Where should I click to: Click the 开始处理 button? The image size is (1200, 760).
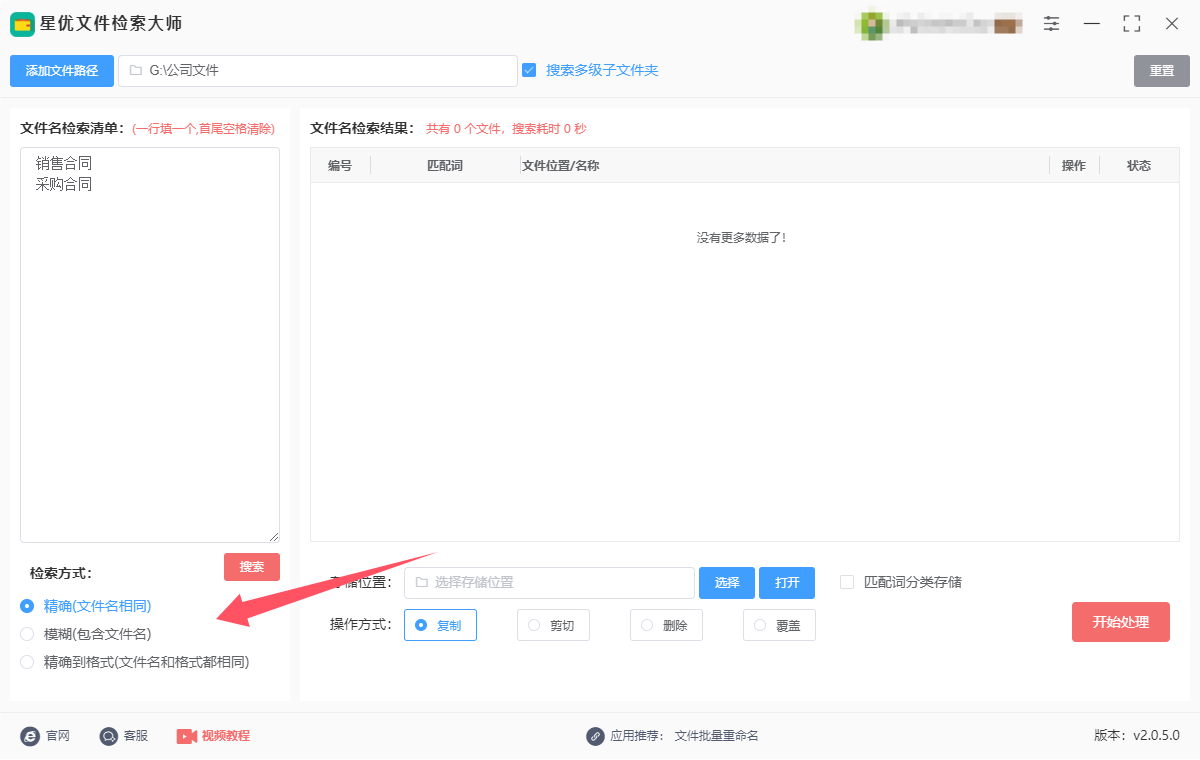pos(1121,622)
